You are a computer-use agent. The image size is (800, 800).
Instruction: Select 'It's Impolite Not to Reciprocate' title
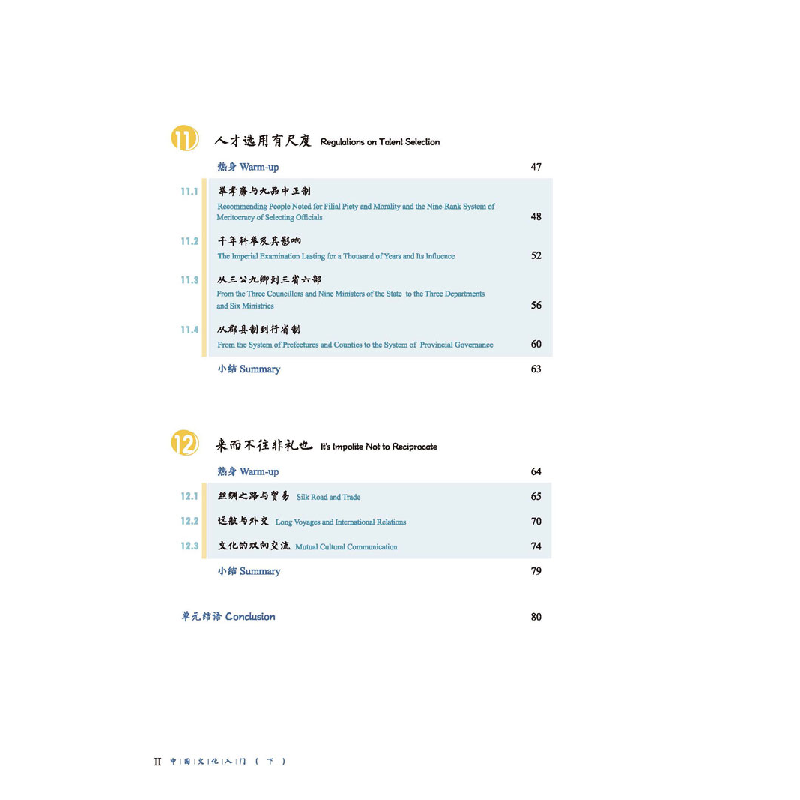coord(379,447)
